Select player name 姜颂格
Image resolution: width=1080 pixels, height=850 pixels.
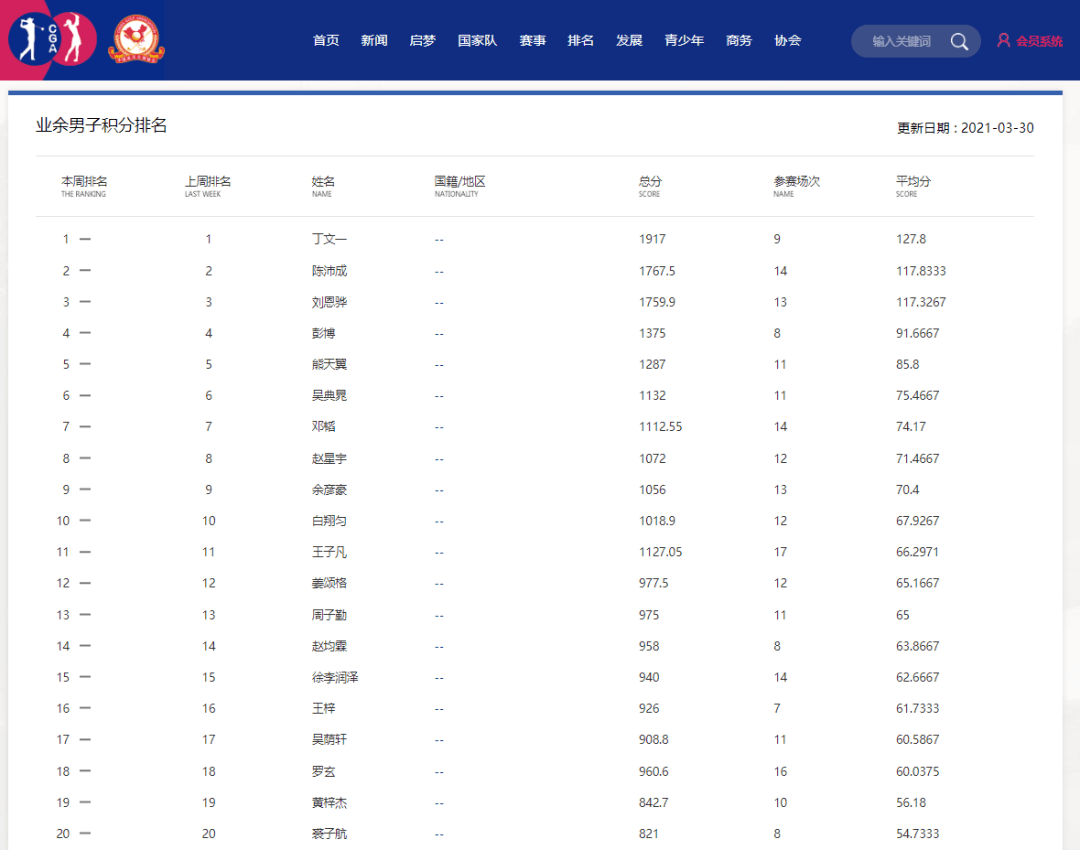329,583
